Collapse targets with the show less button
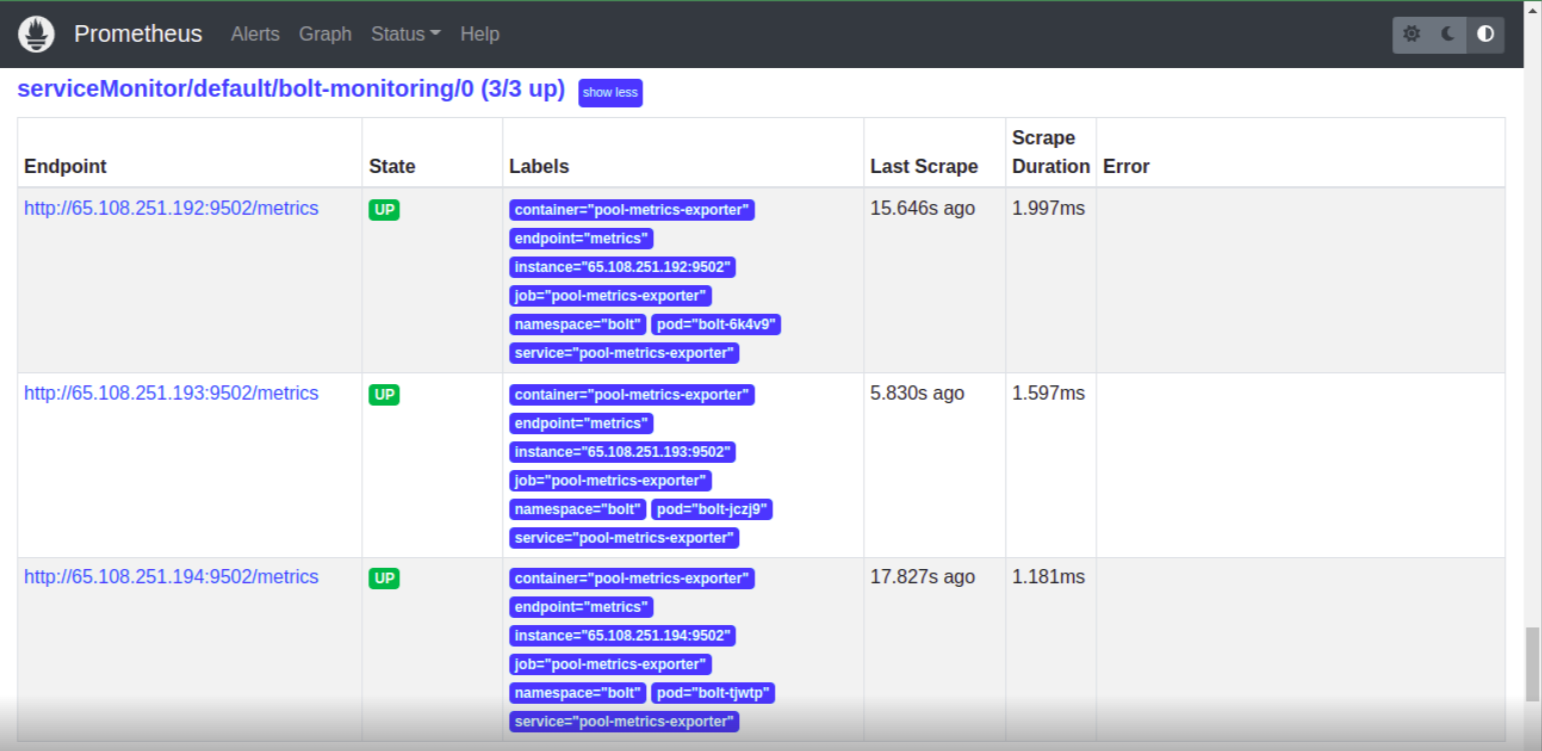Viewport: 1542px width, 751px height. pos(610,93)
